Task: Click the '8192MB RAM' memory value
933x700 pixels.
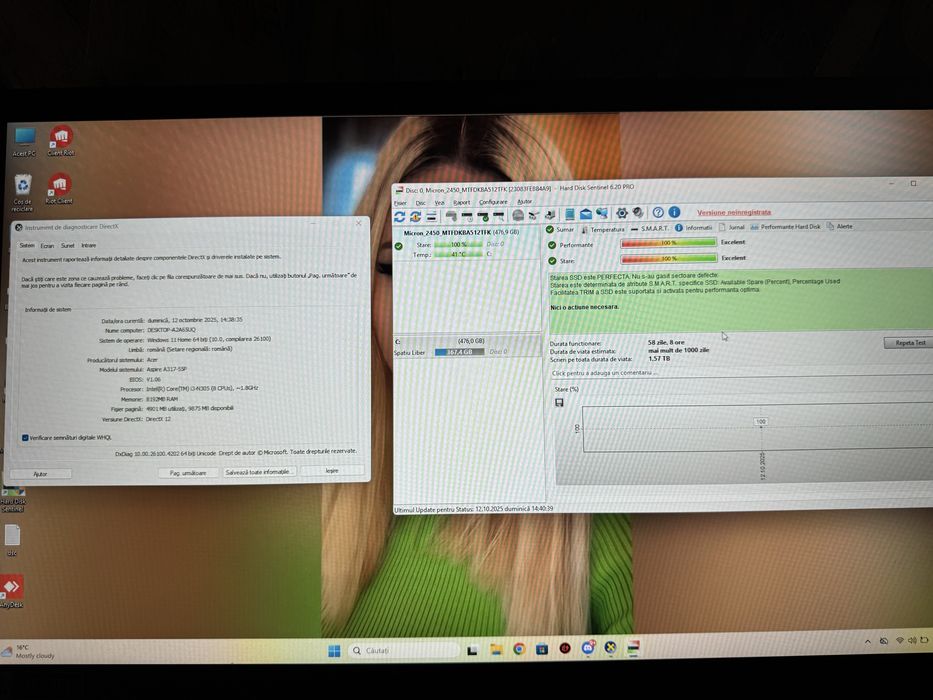Action: tap(162, 399)
